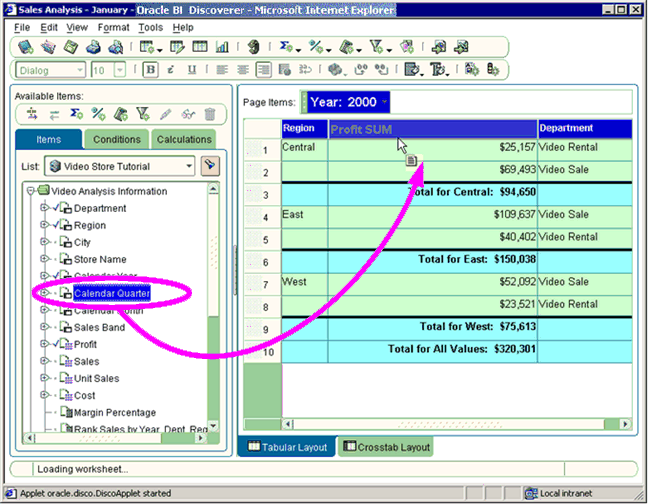Click the first Export icon in main toolbar

(x=438, y=47)
